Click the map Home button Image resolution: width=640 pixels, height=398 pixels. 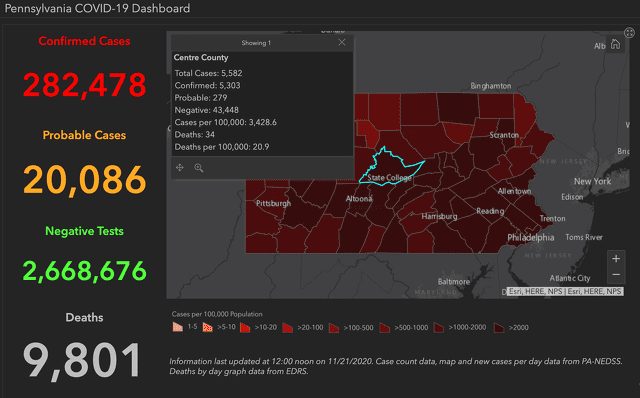[615, 44]
